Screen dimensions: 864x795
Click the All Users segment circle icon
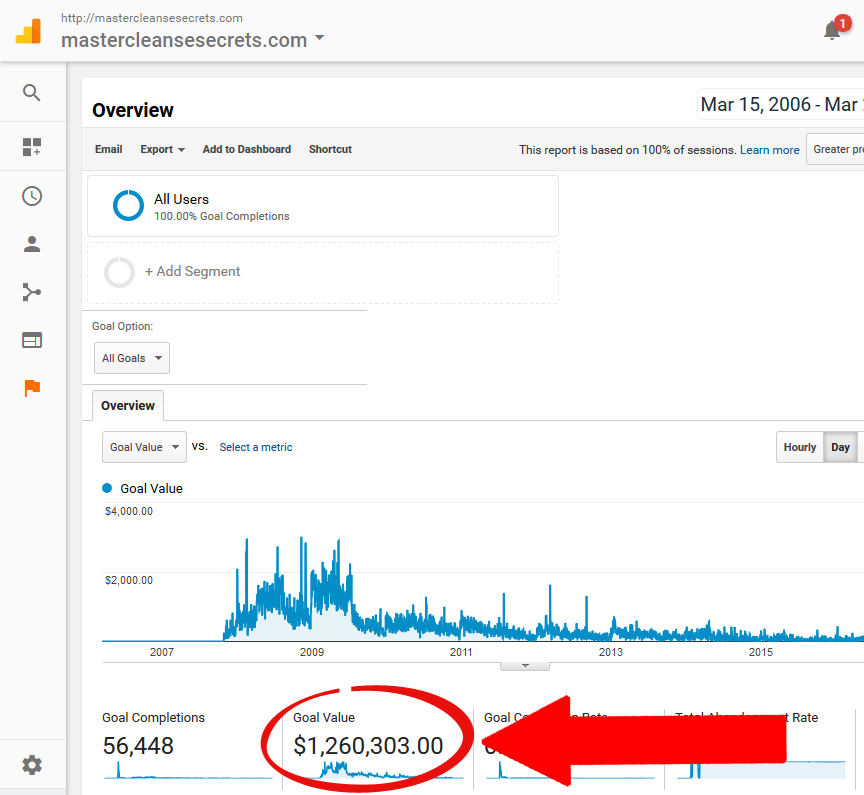pyautogui.click(x=128, y=206)
